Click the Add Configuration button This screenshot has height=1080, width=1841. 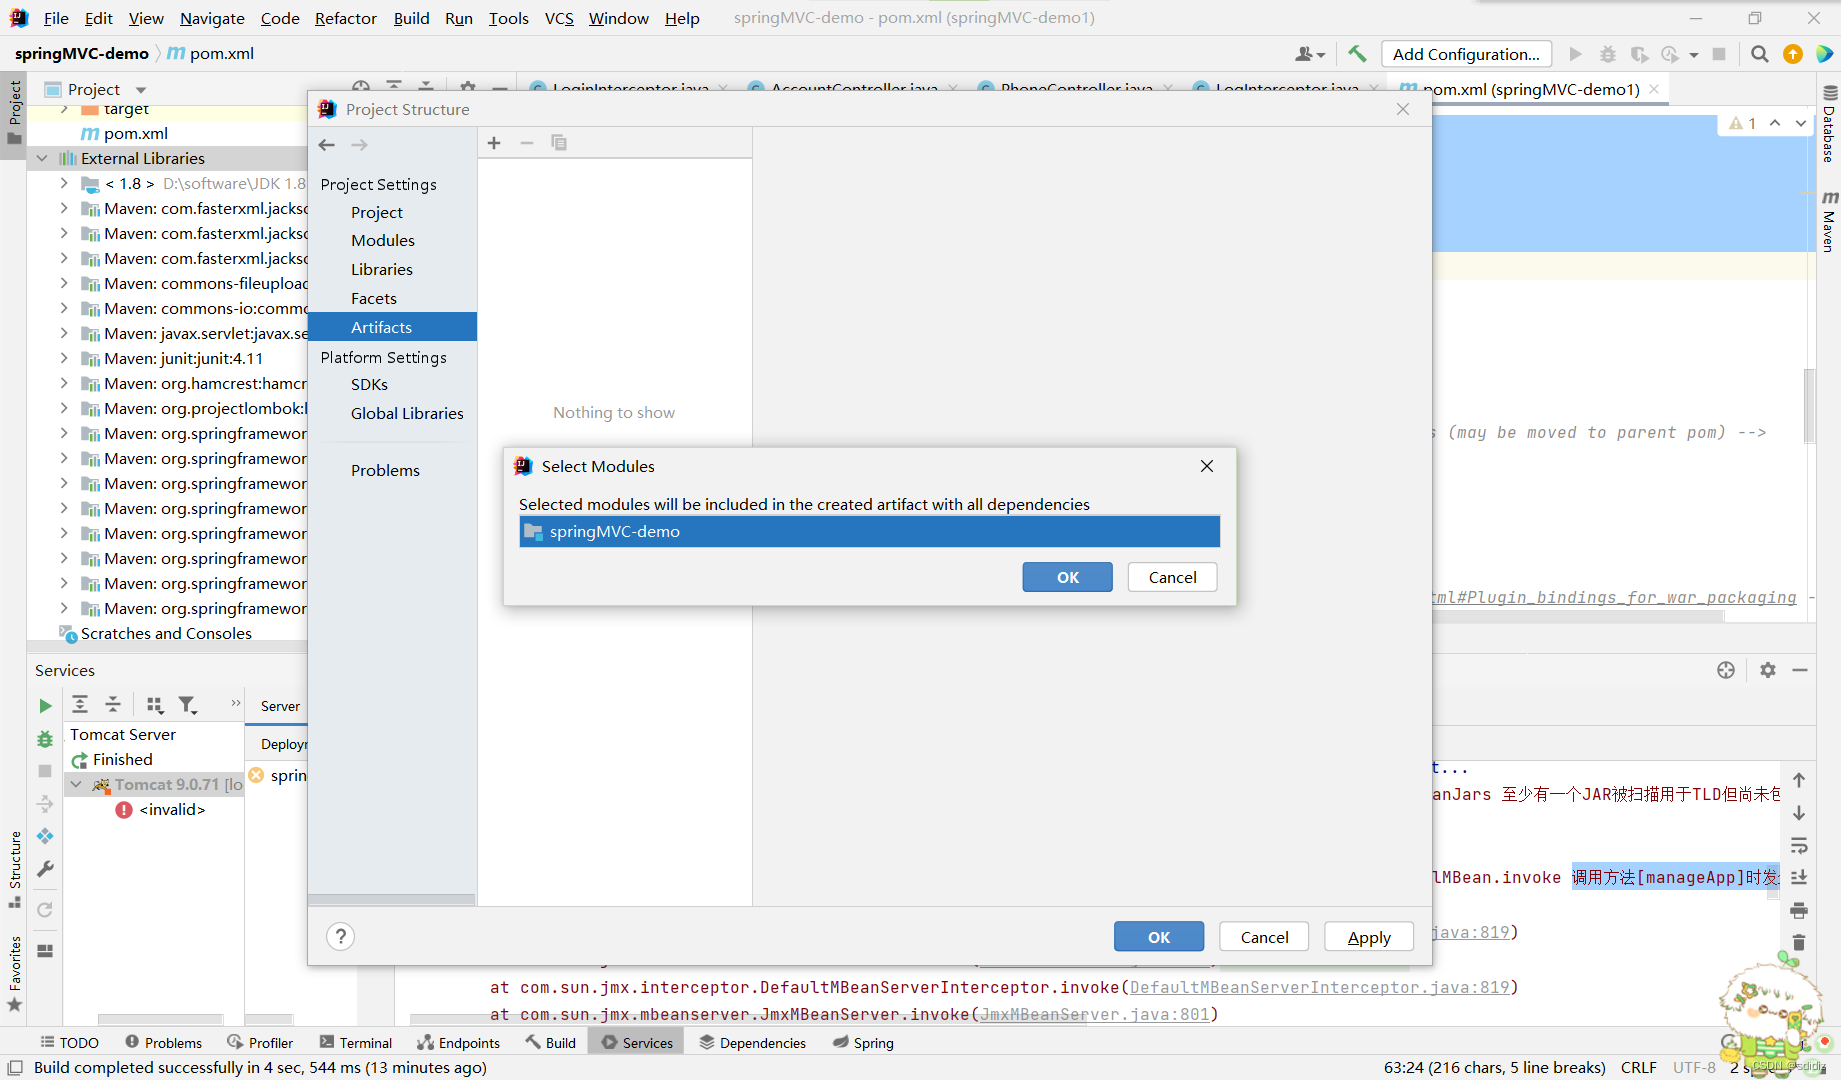[x=1466, y=54]
